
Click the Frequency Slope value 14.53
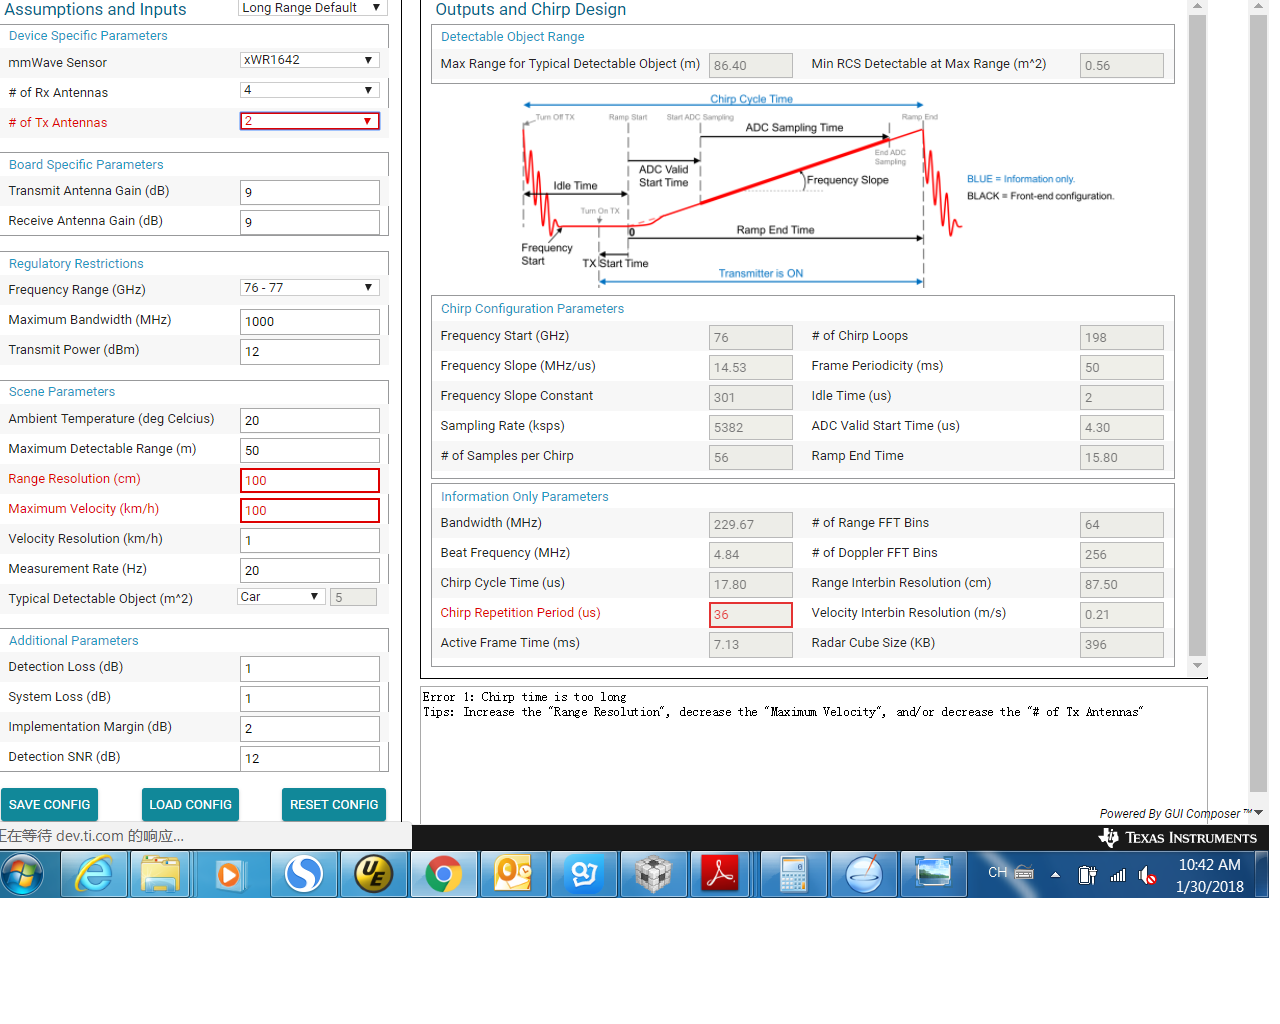(x=751, y=367)
